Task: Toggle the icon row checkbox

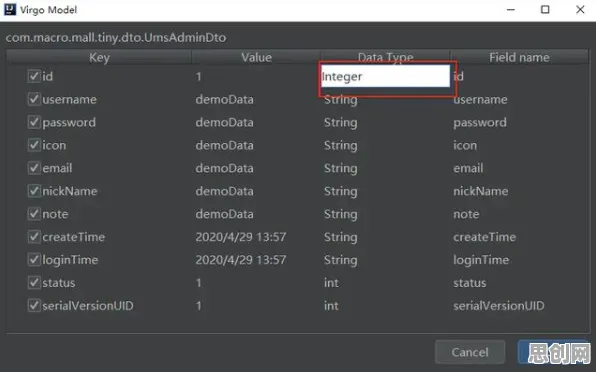Action: pyautogui.click(x=34, y=145)
